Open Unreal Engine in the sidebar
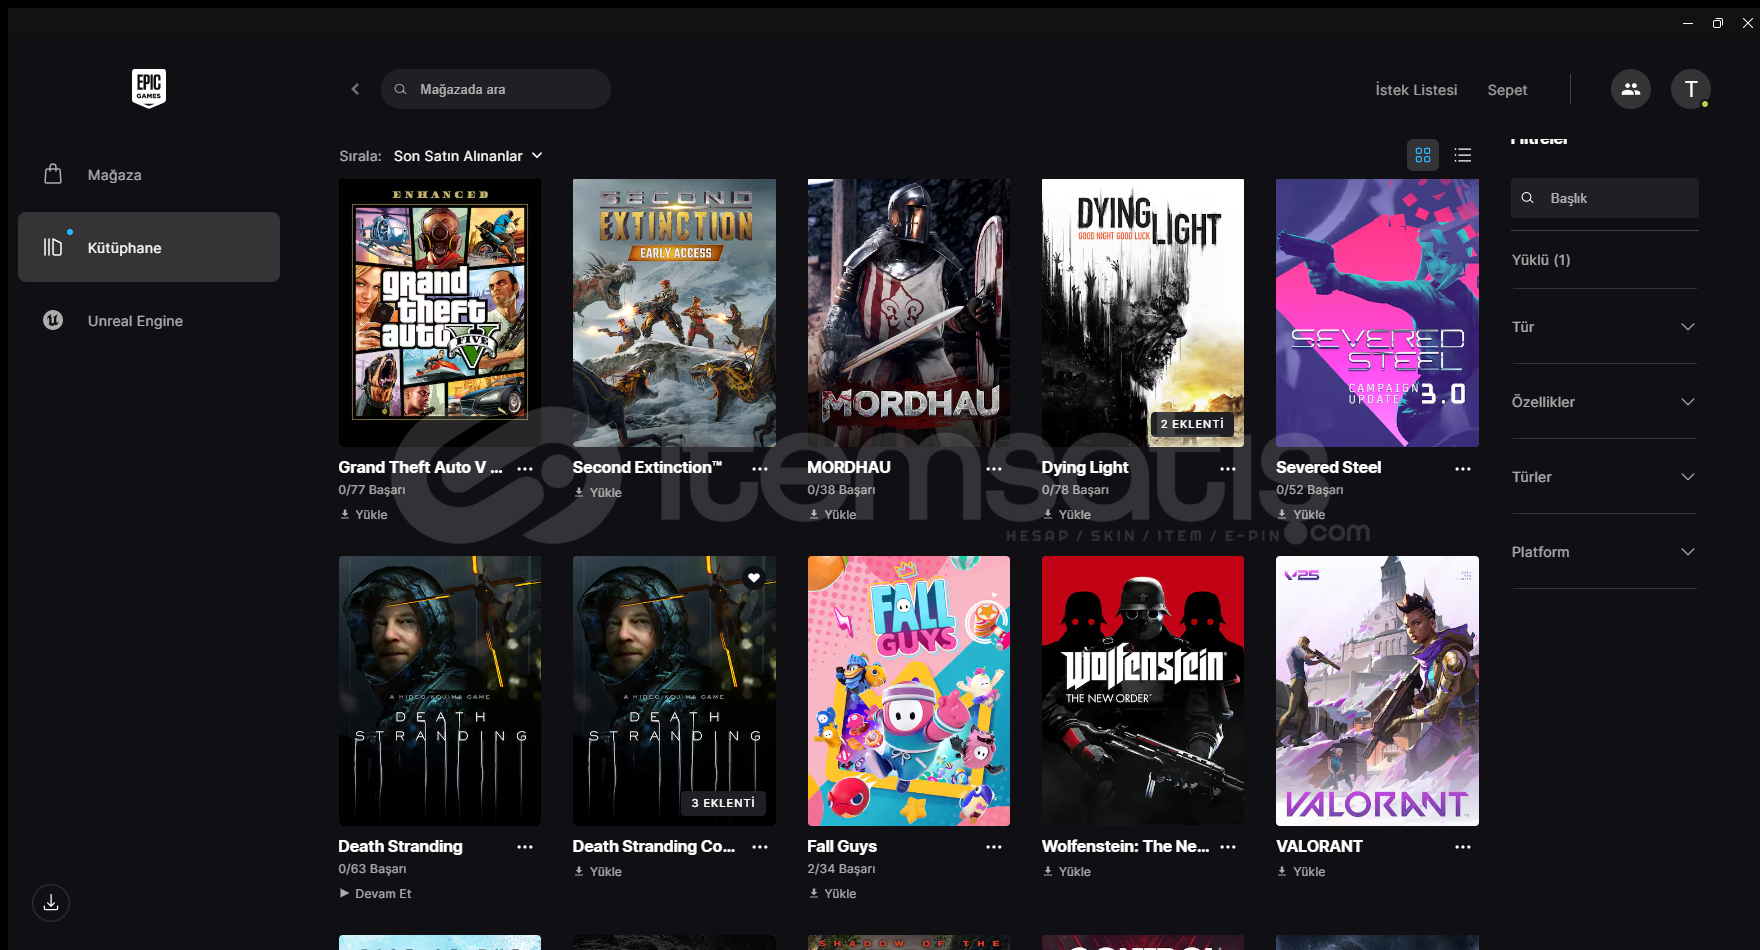 point(149,321)
